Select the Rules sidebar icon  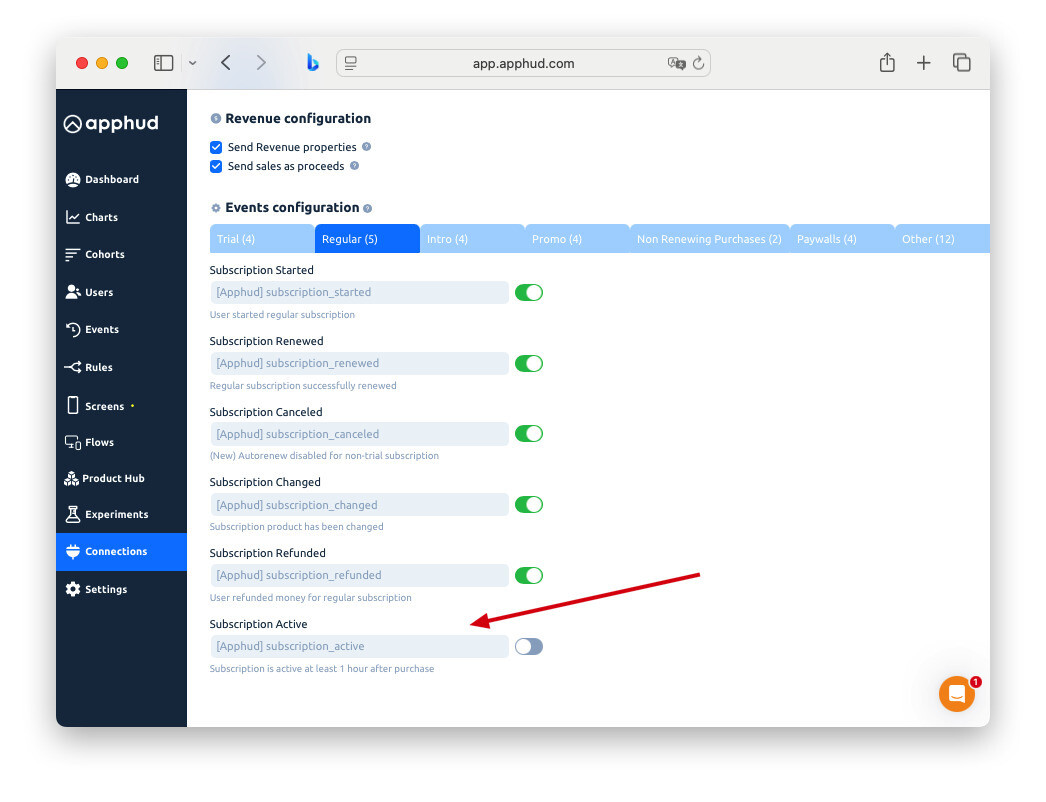(74, 367)
